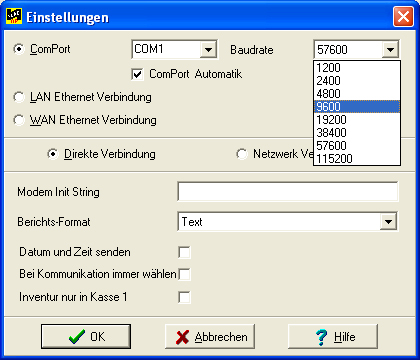Choose Netzwerk Verbindung radio button
The width and height of the screenshot is (420, 360).
point(242,154)
